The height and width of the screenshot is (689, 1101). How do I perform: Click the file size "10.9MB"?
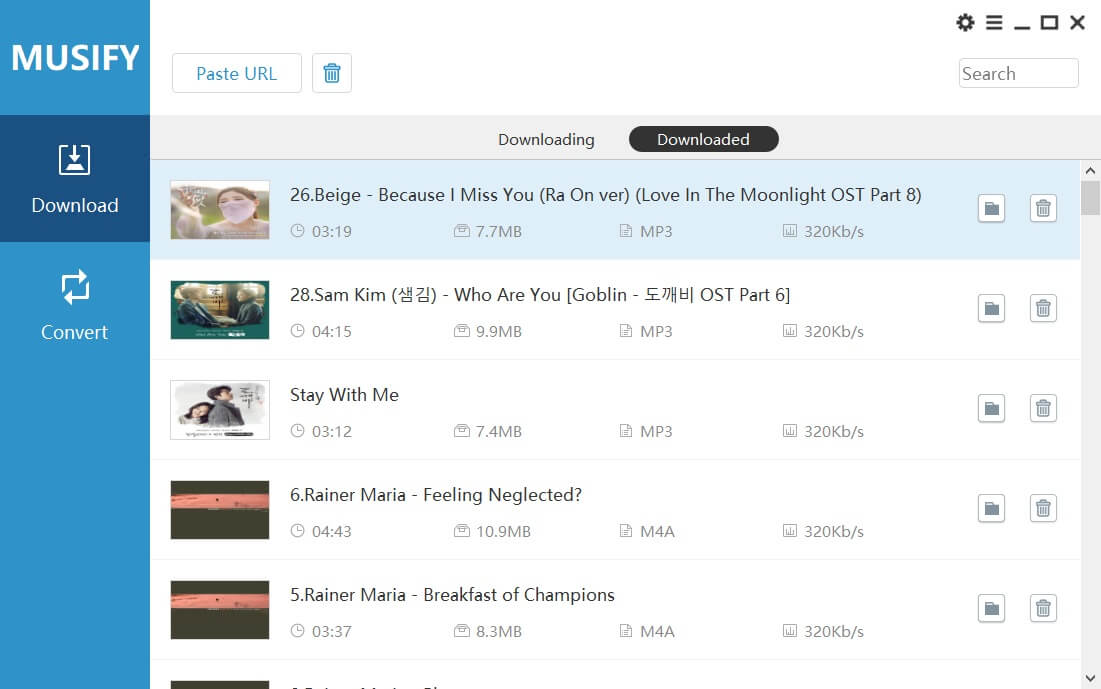click(503, 532)
